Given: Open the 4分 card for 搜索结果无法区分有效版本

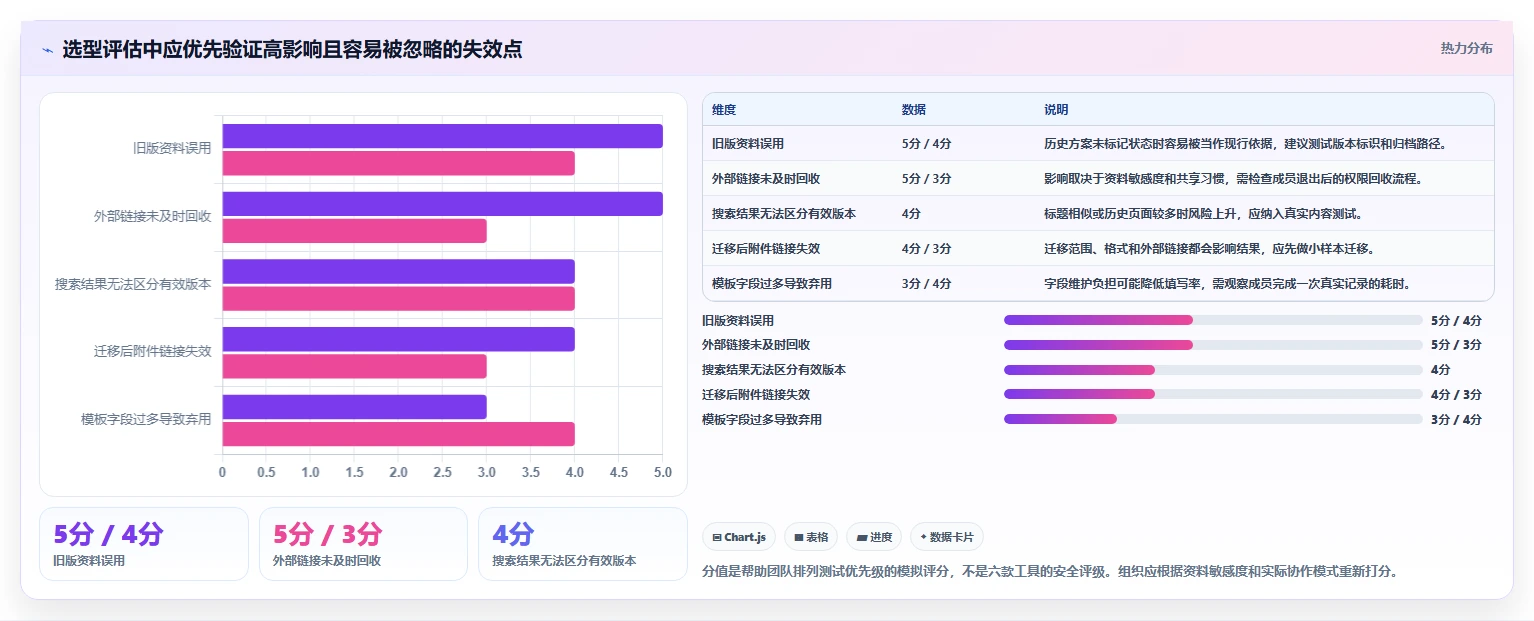Looking at the screenshot, I should coord(583,544).
